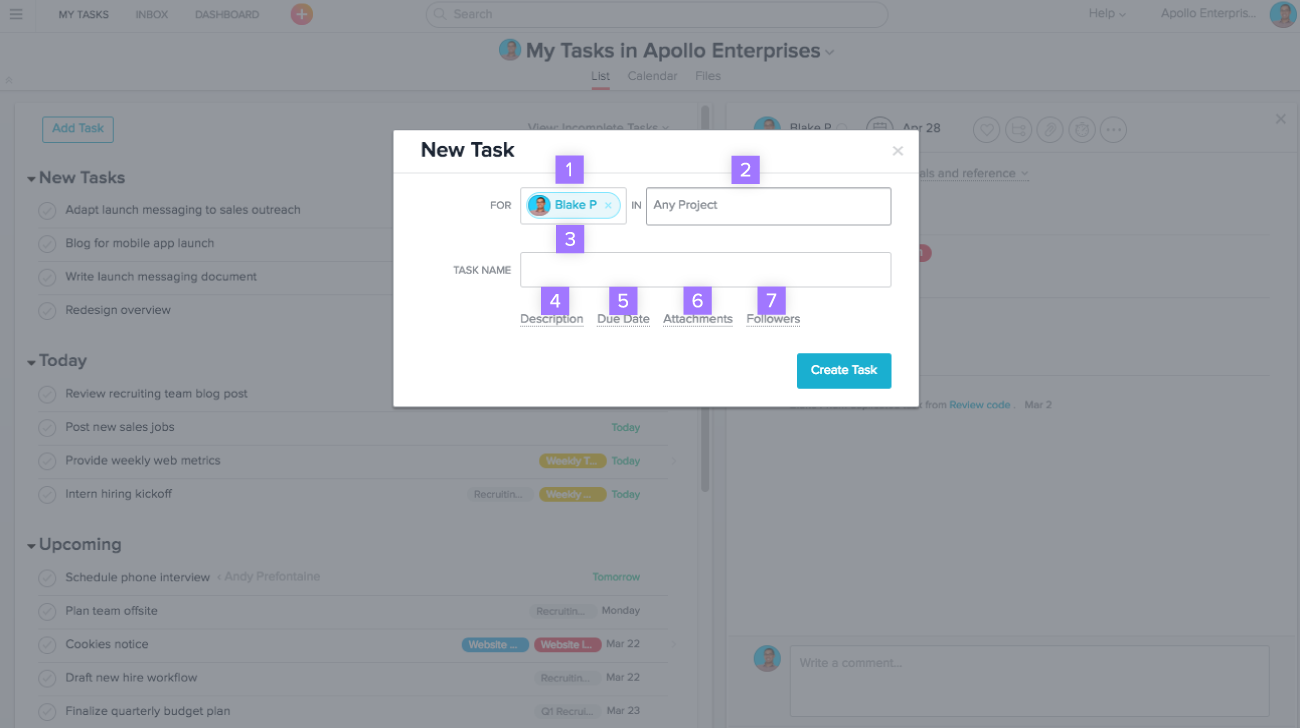Complete the 'Cookies notice' task
The width and height of the screenshot is (1300, 728).
point(47,645)
